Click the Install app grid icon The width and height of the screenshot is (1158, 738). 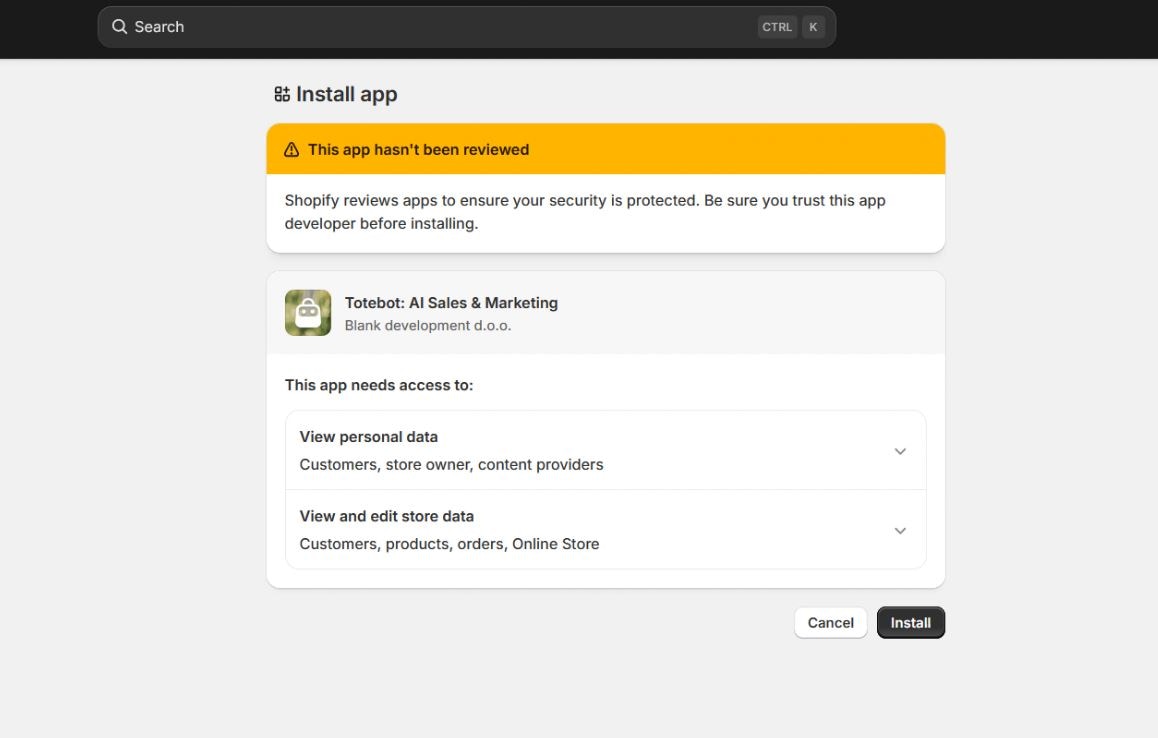pyautogui.click(x=282, y=94)
